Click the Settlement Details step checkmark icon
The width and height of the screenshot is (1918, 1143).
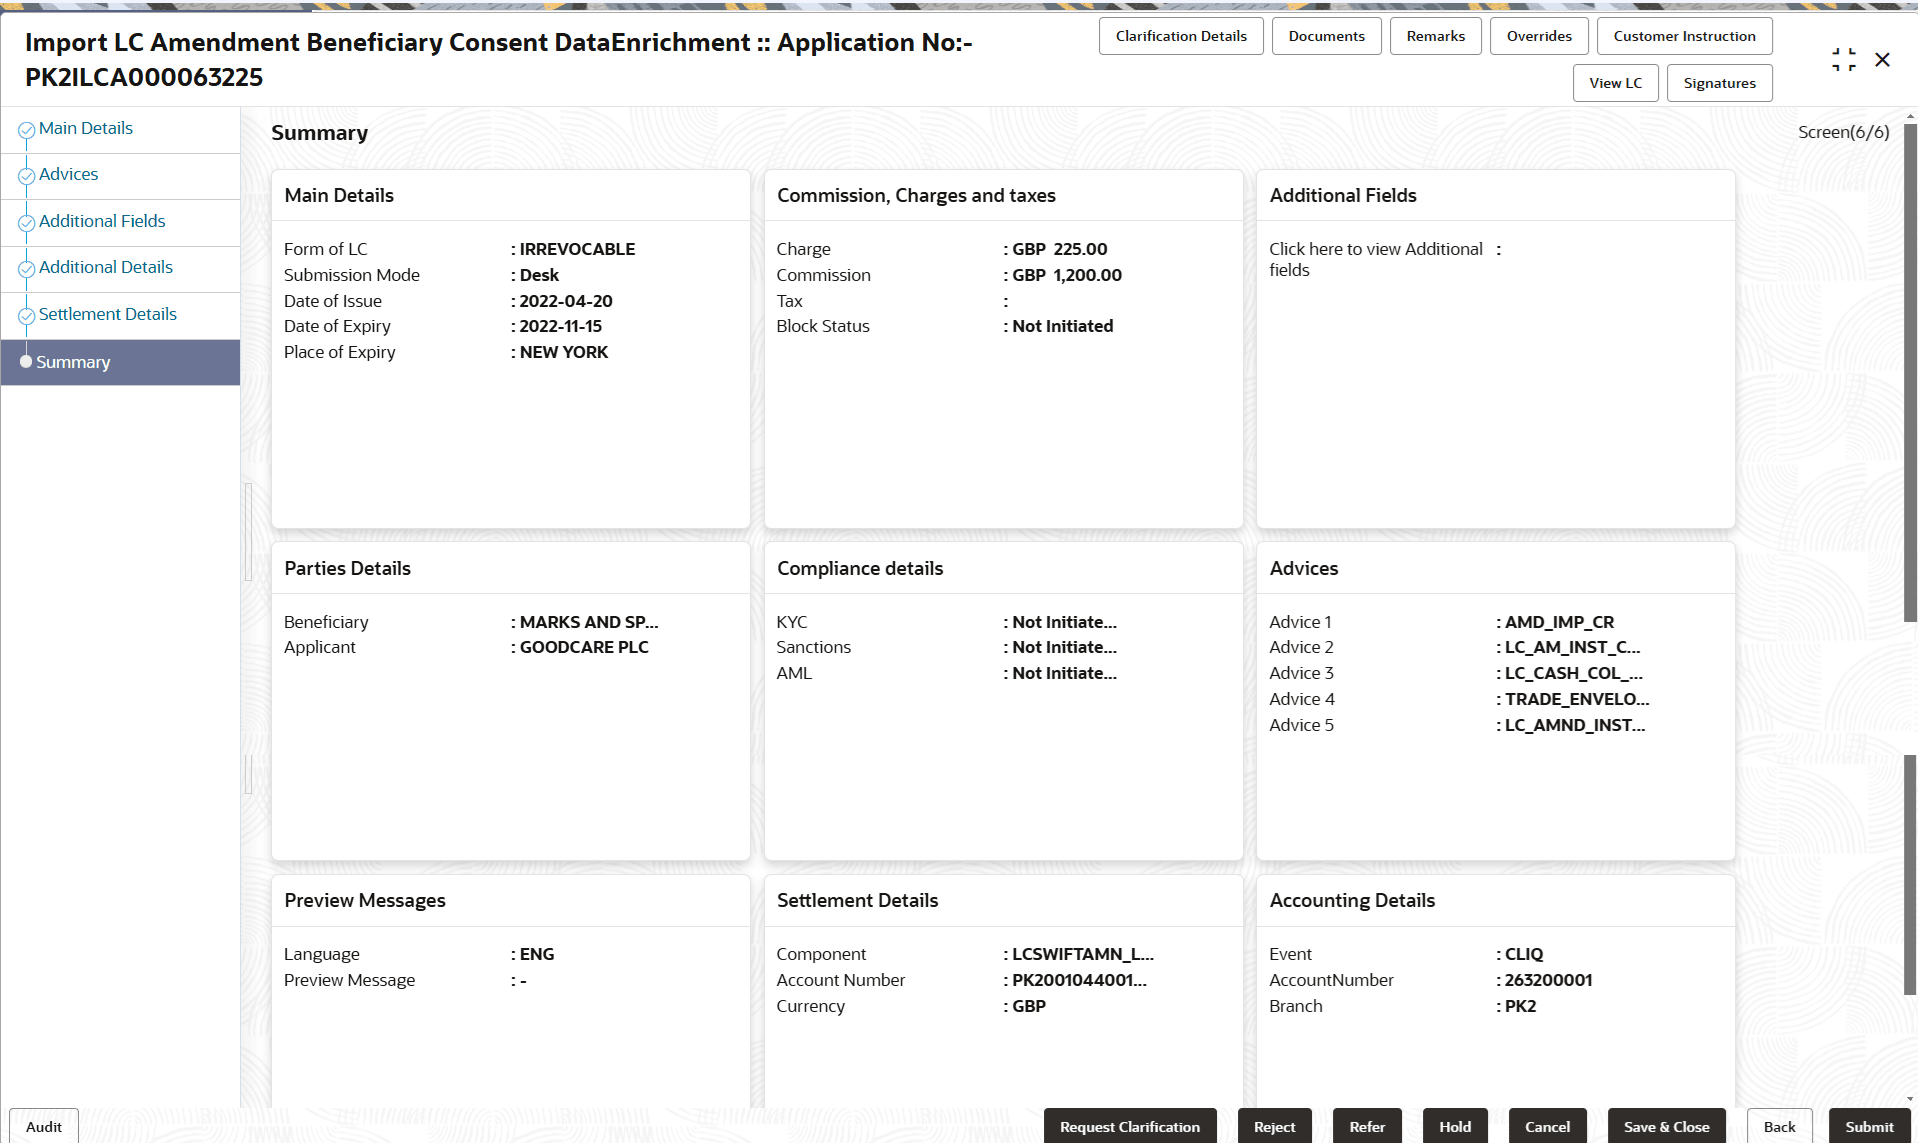pos(27,316)
